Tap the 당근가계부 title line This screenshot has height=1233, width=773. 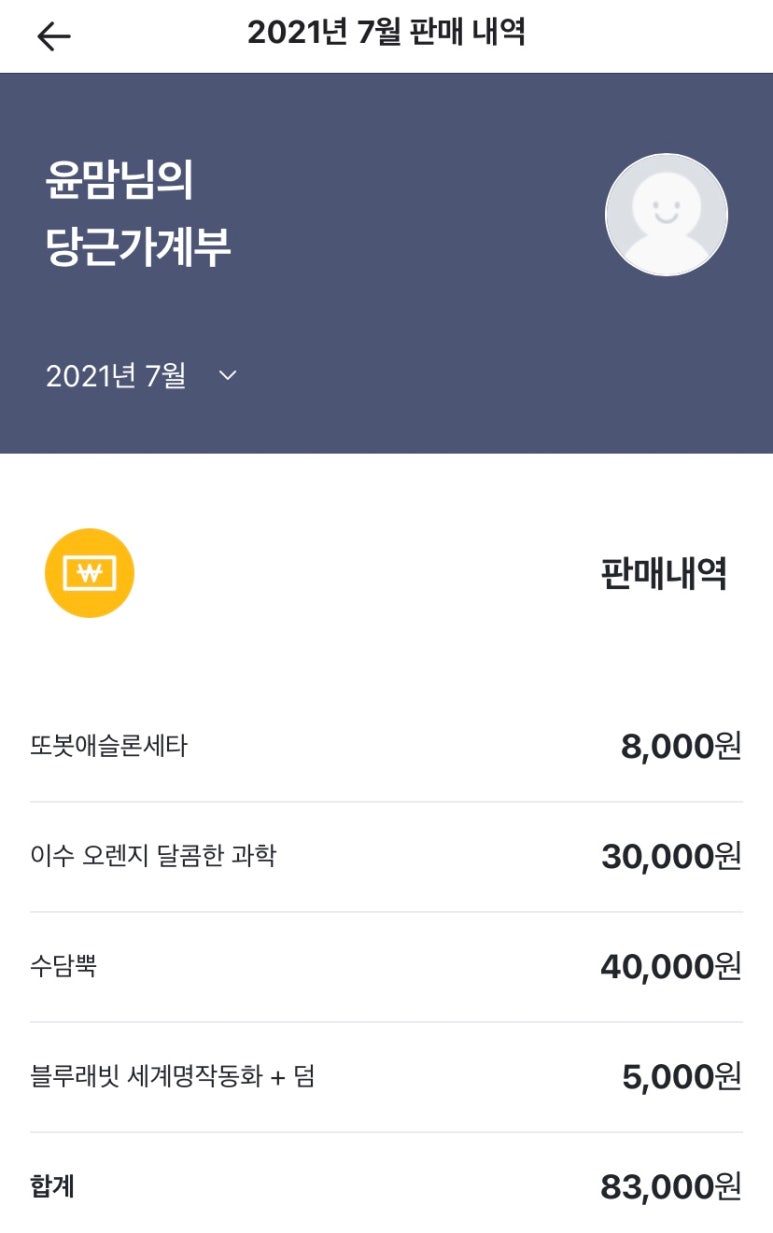[x=138, y=247]
